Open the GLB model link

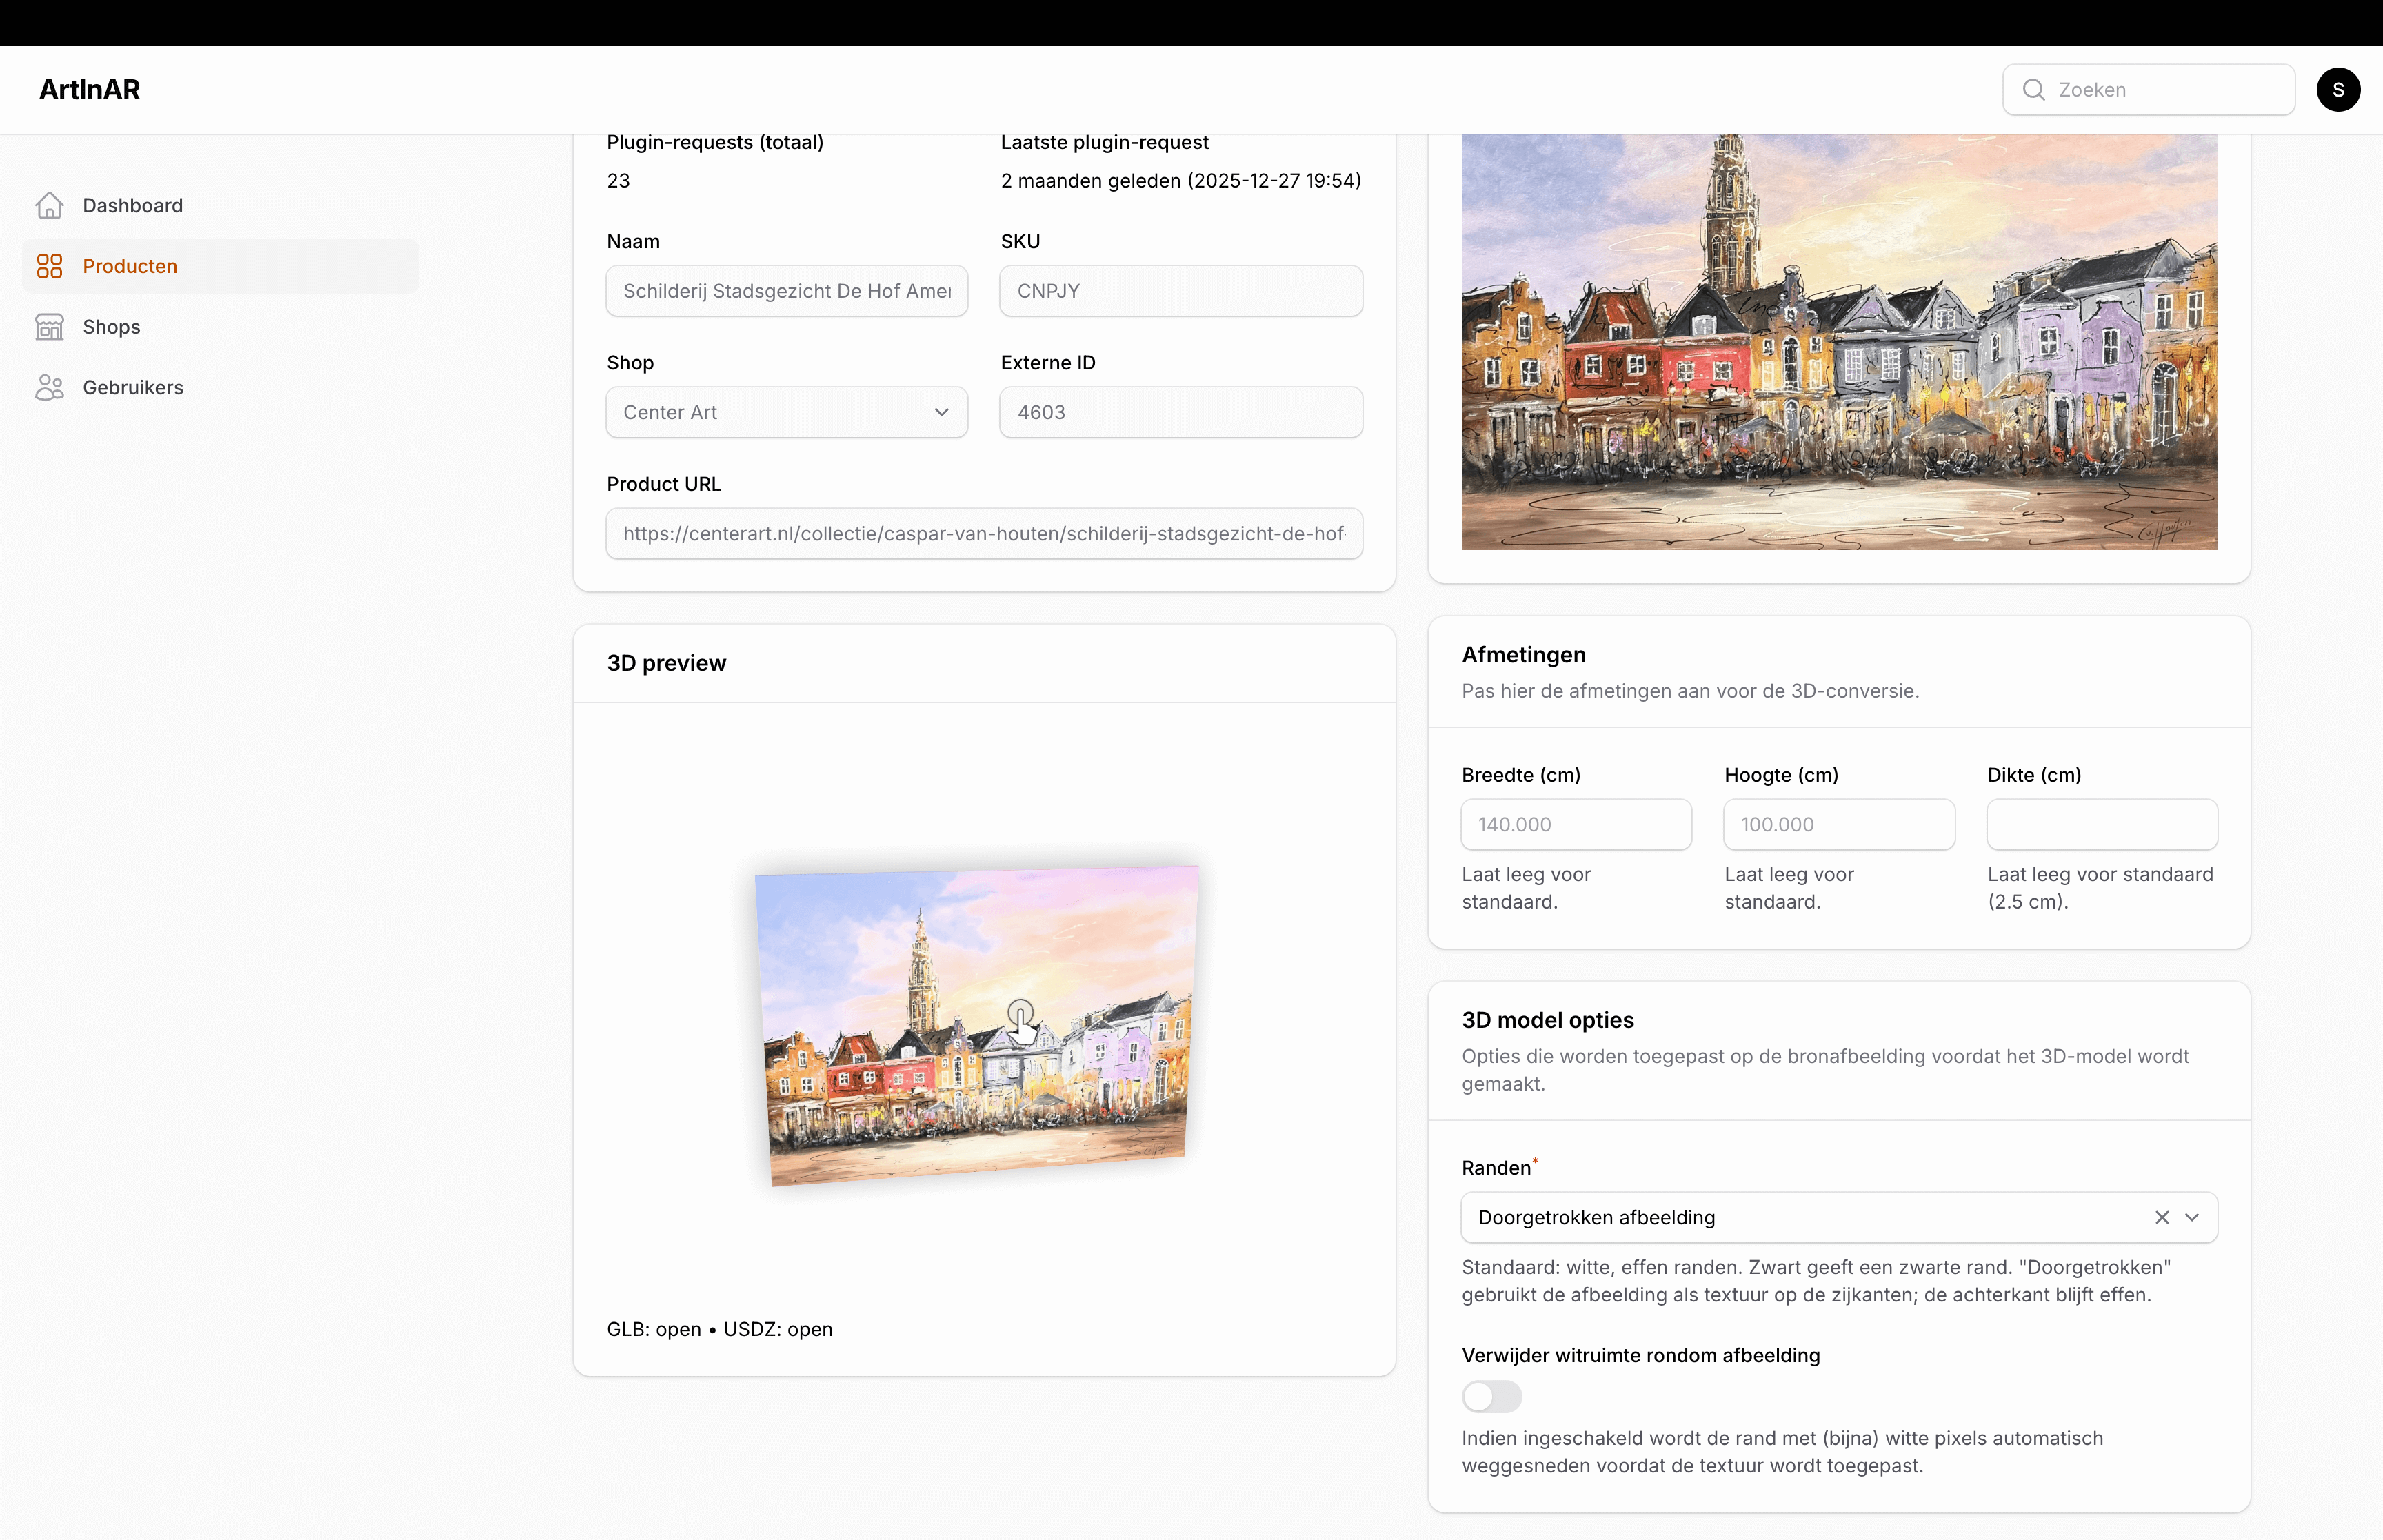click(x=678, y=1329)
